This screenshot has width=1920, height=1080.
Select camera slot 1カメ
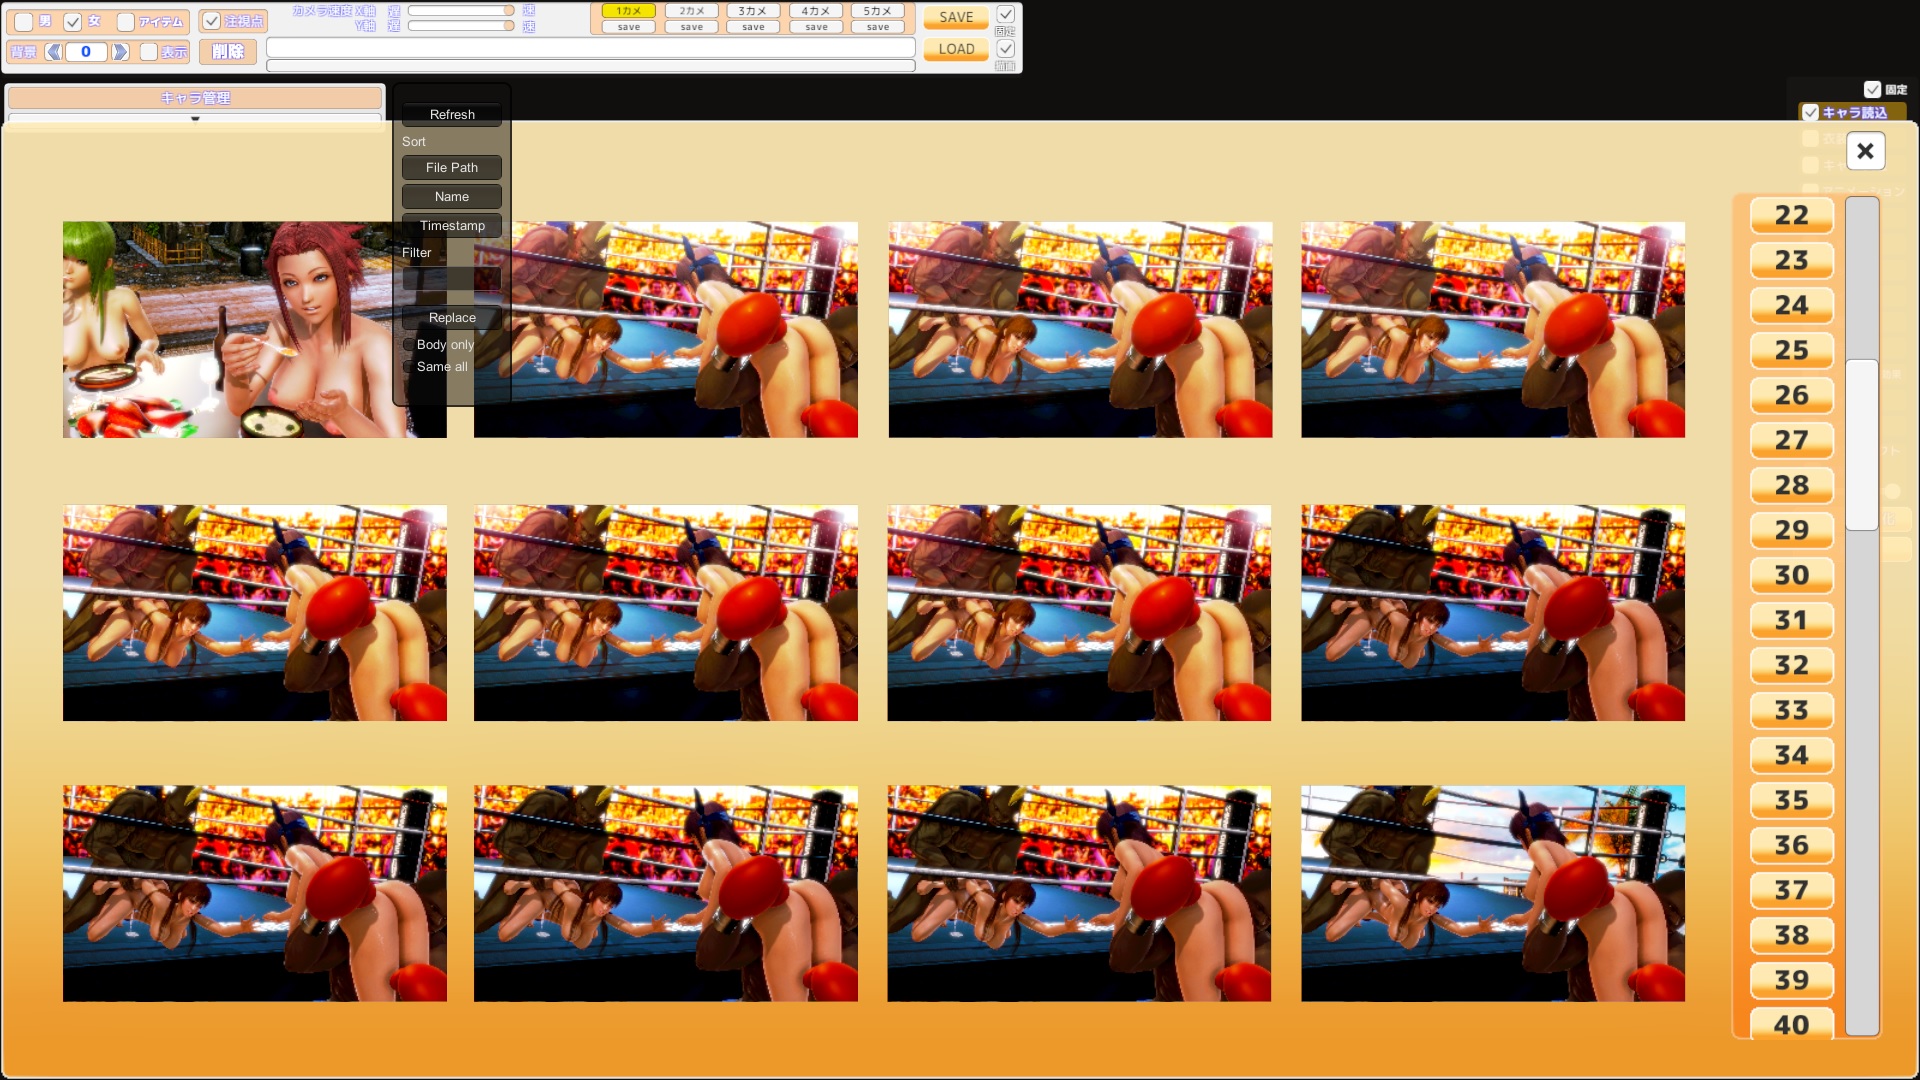point(628,11)
